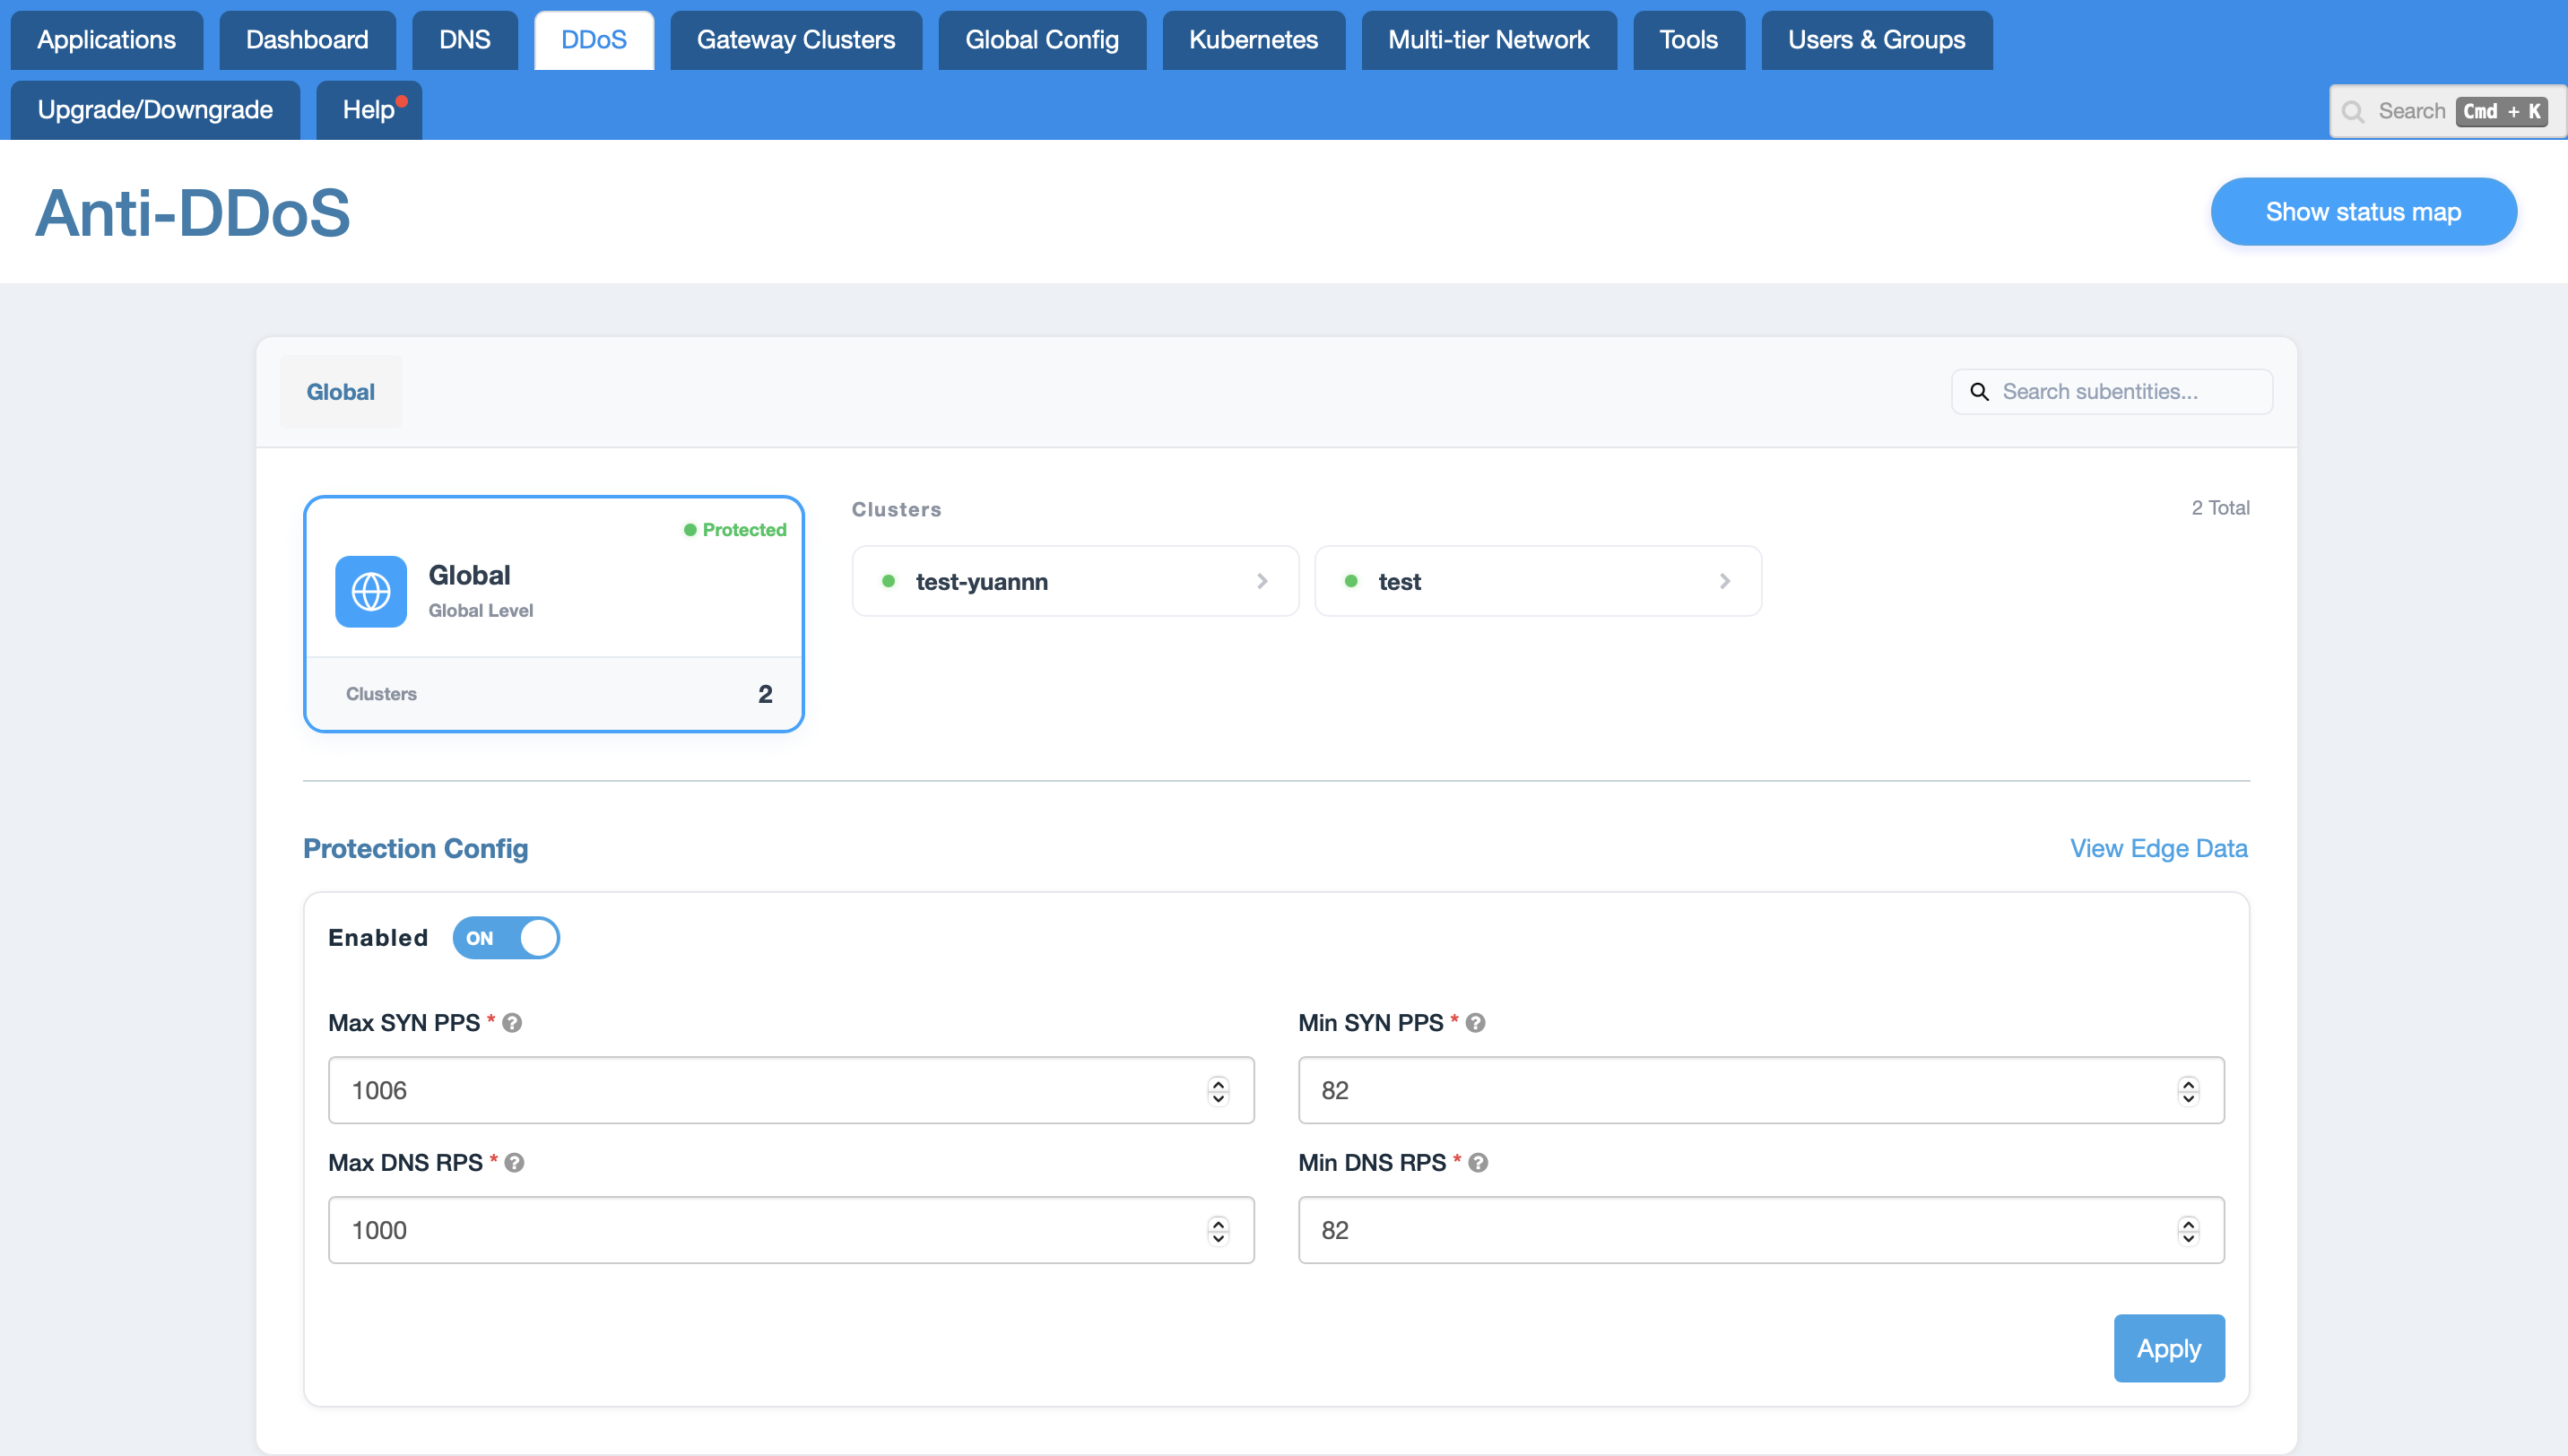Click the help icon beside Max DNS RPS

[x=514, y=1163]
